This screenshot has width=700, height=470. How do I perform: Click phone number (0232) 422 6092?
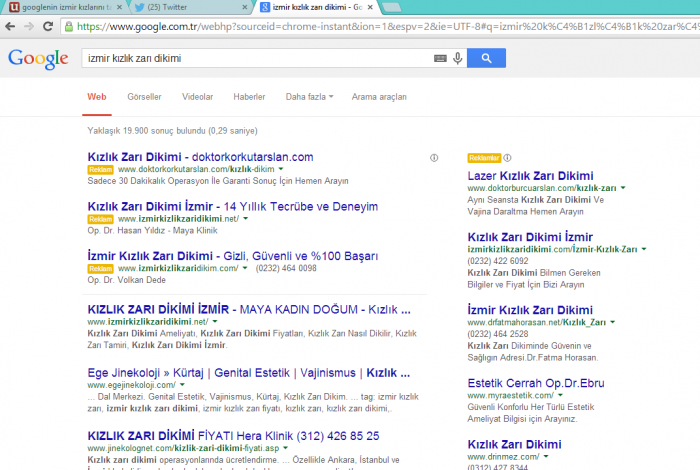pos(498,261)
